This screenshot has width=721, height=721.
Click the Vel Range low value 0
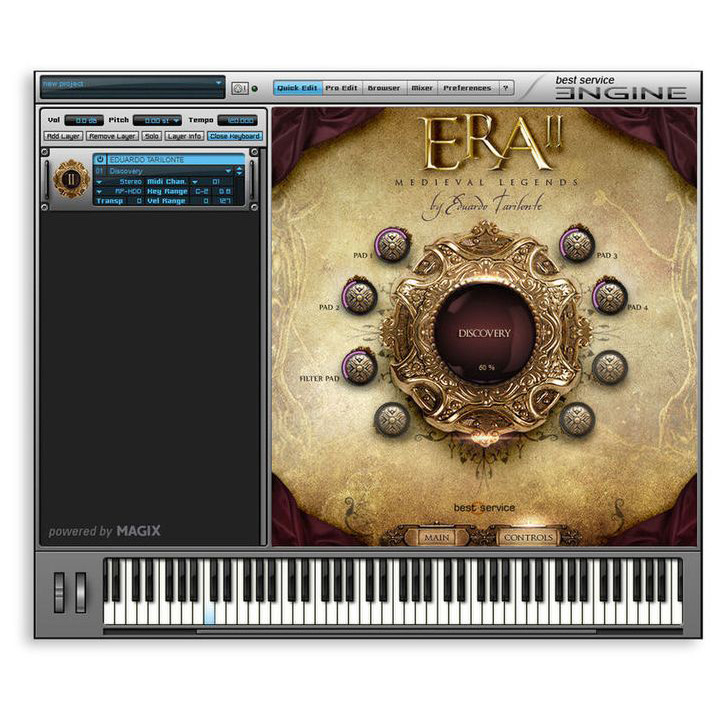point(206,201)
